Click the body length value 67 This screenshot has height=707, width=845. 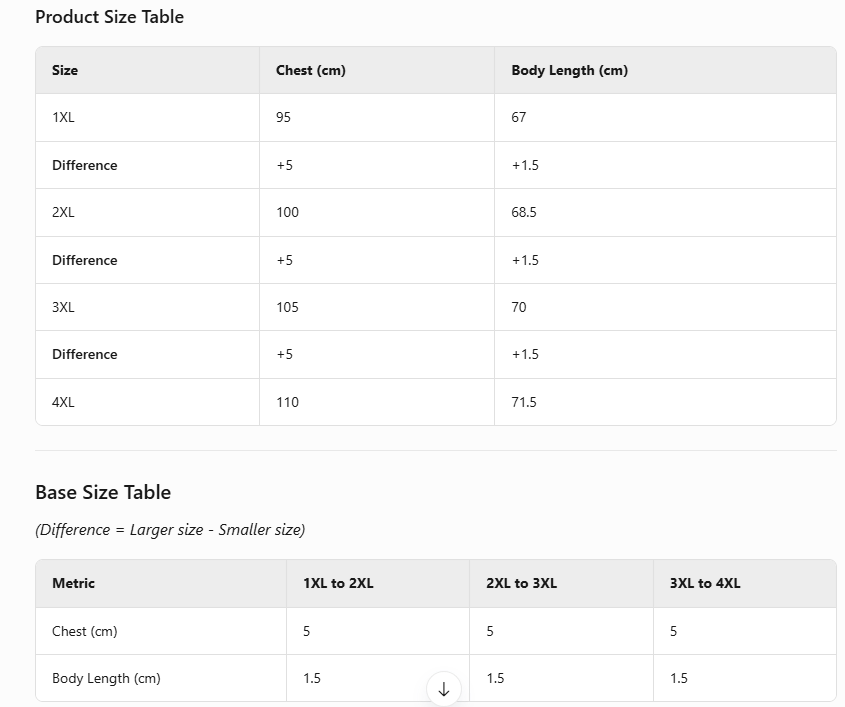[518, 117]
